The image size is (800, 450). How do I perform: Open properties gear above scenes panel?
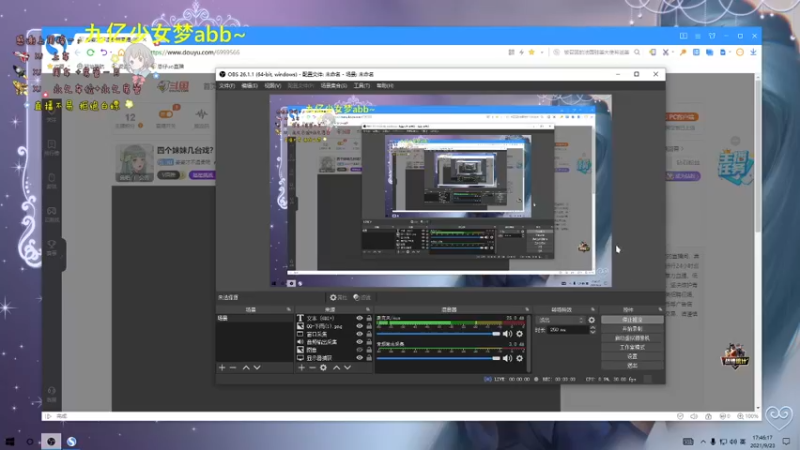click(338, 297)
